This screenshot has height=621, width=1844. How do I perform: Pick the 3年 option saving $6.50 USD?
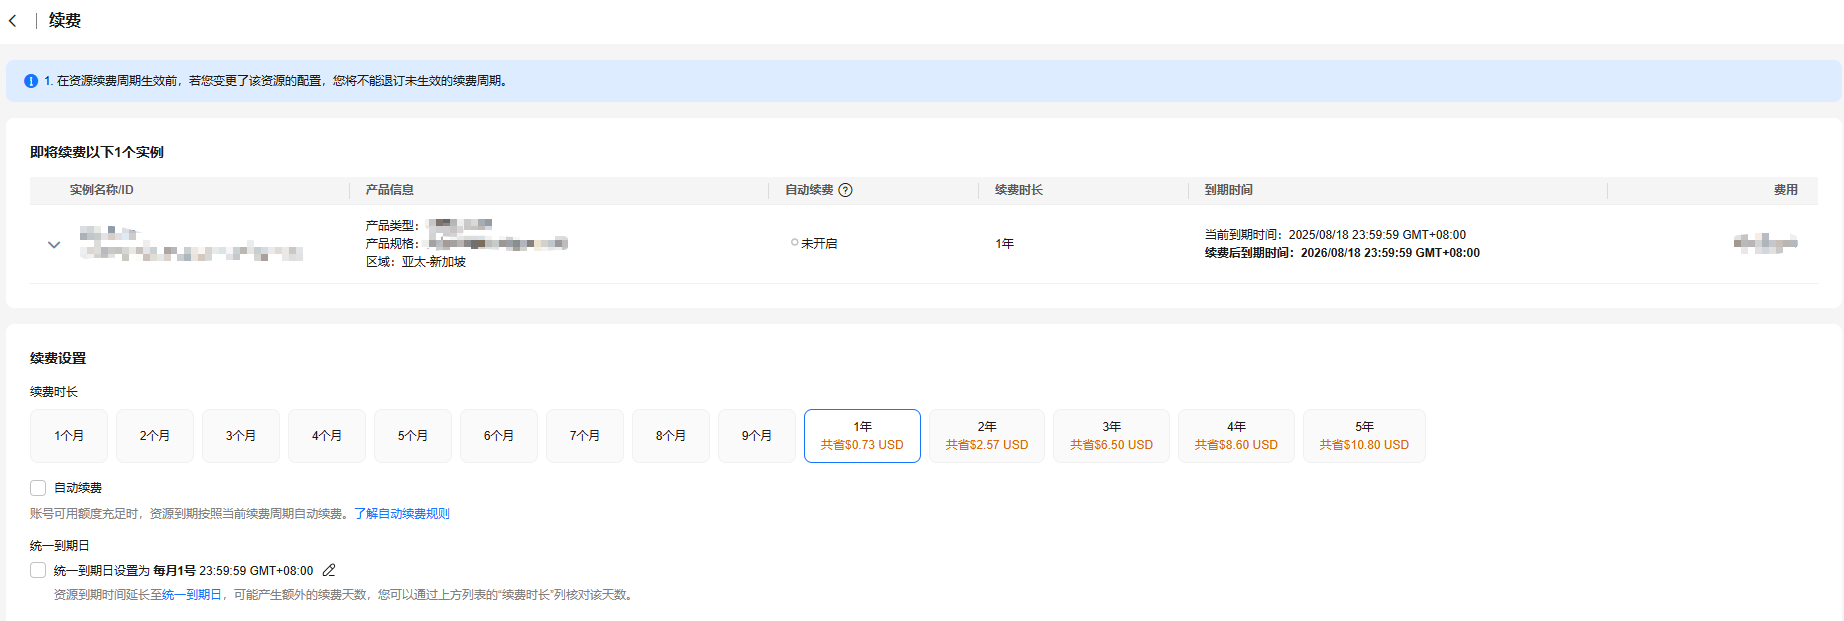click(x=1111, y=436)
